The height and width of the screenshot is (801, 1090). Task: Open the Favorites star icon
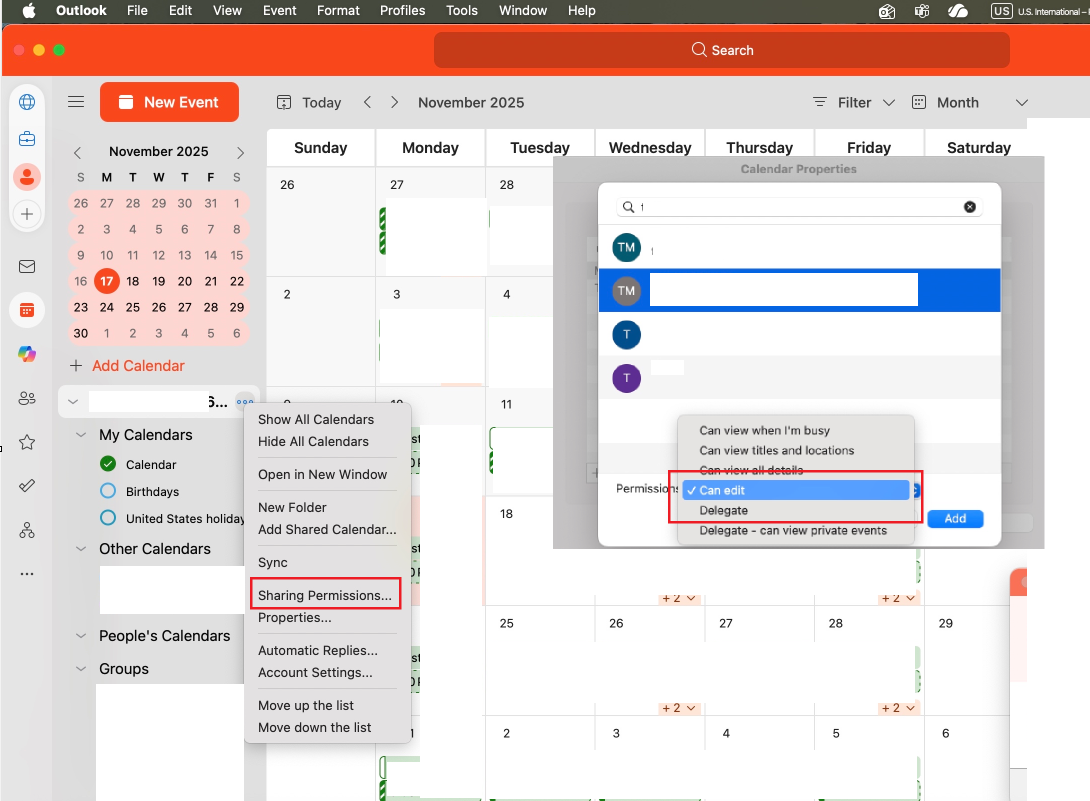pyautogui.click(x=27, y=442)
